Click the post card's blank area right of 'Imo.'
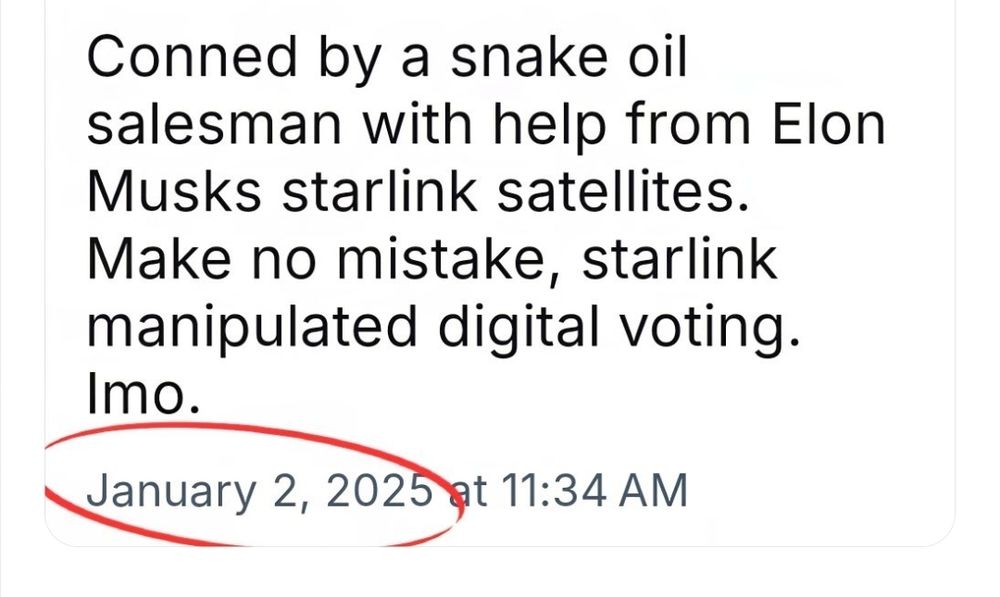Screen dimensions: 1000x597 pos(574,395)
